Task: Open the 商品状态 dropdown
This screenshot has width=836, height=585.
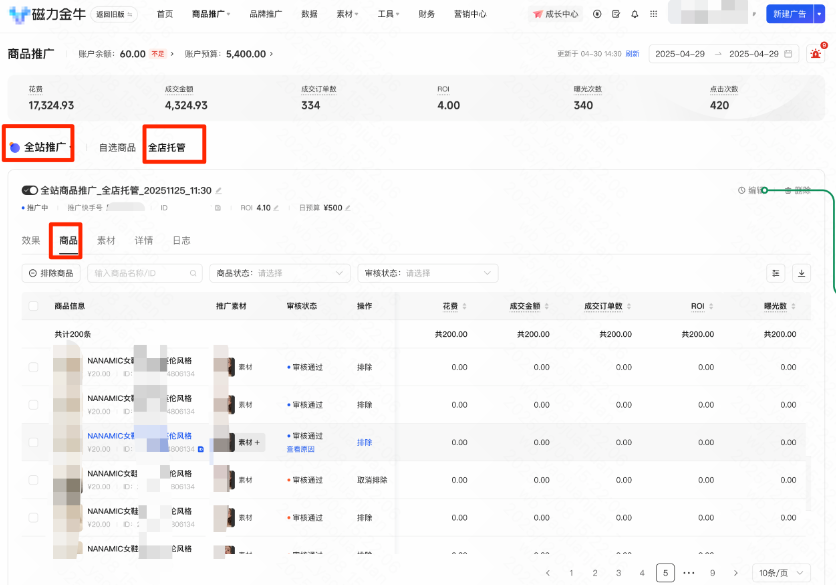Action: tap(280, 273)
